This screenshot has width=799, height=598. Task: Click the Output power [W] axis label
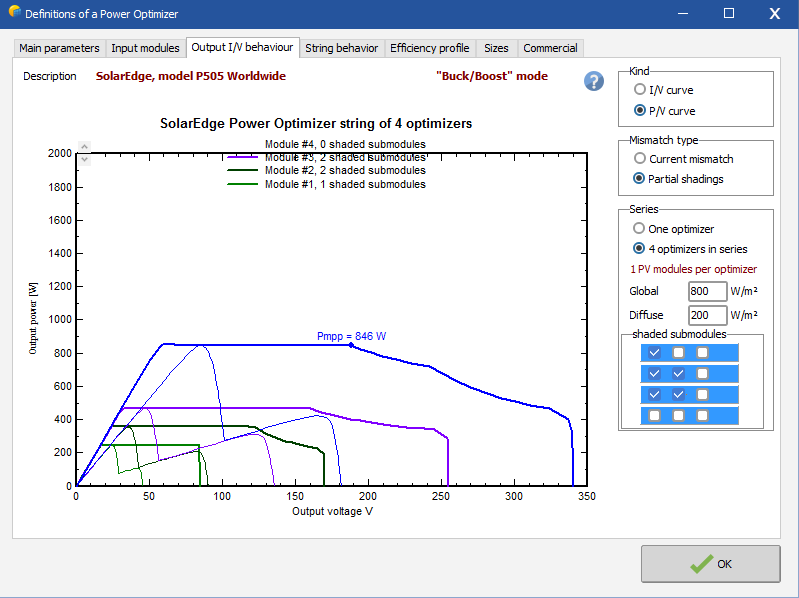tap(33, 318)
